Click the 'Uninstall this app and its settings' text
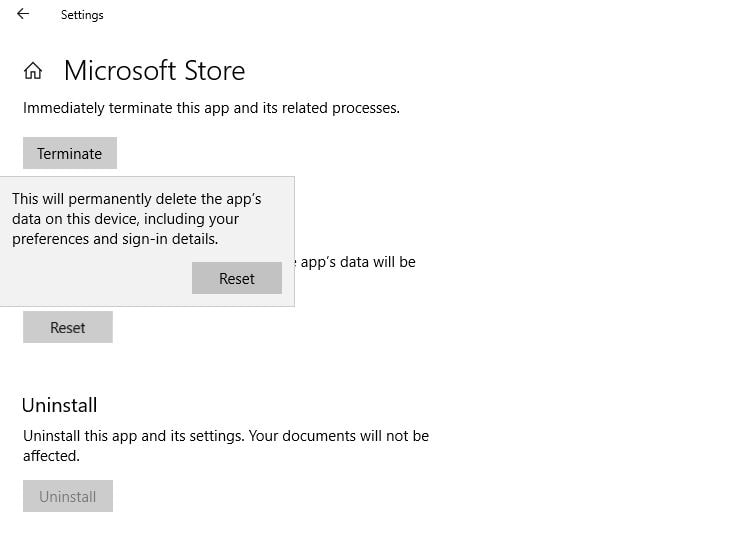 pos(226,446)
